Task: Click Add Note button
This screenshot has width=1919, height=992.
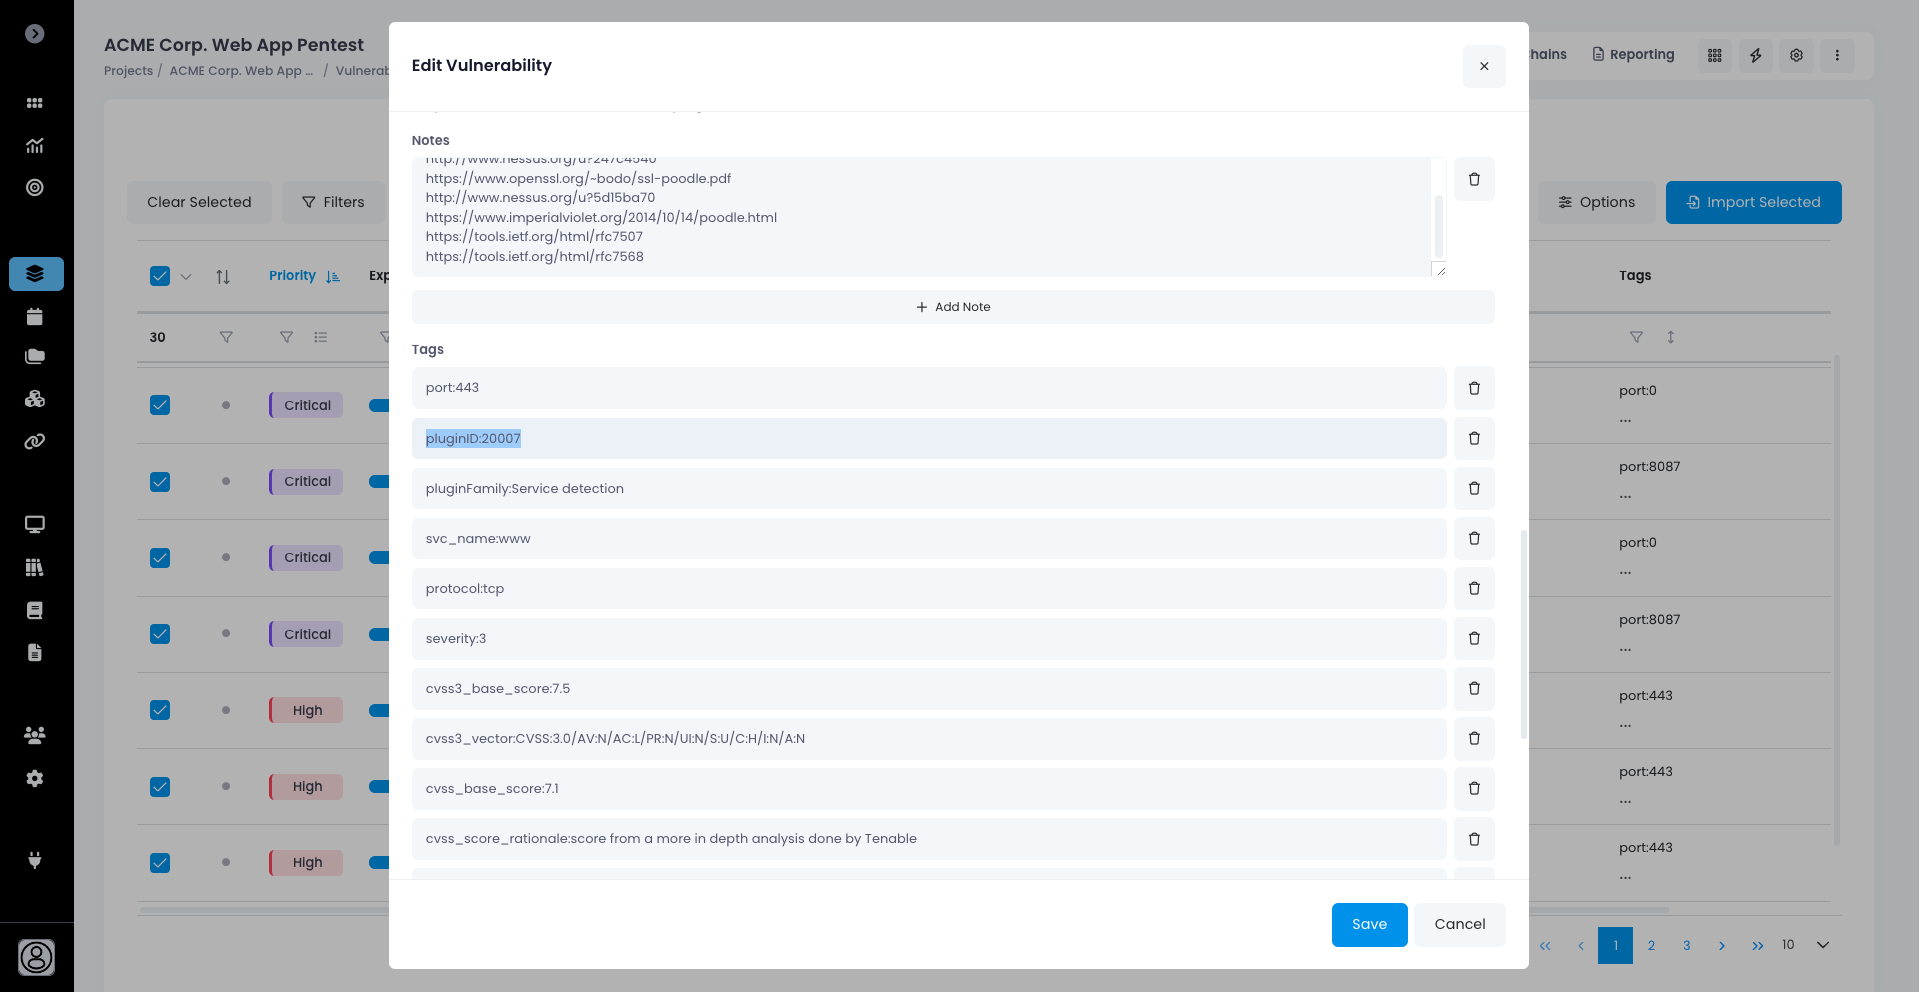Action: coord(952,307)
